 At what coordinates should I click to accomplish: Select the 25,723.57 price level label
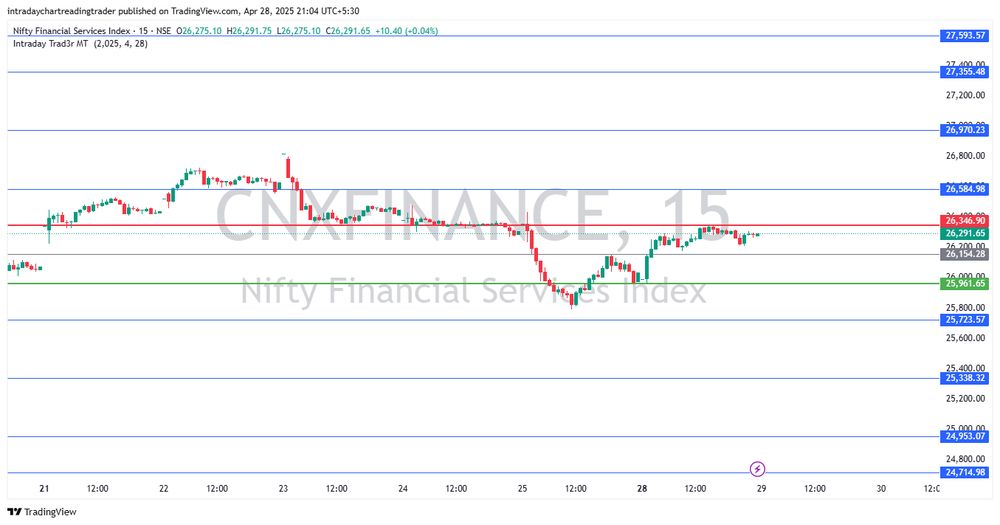pyautogui.click(x=965, y=320)
